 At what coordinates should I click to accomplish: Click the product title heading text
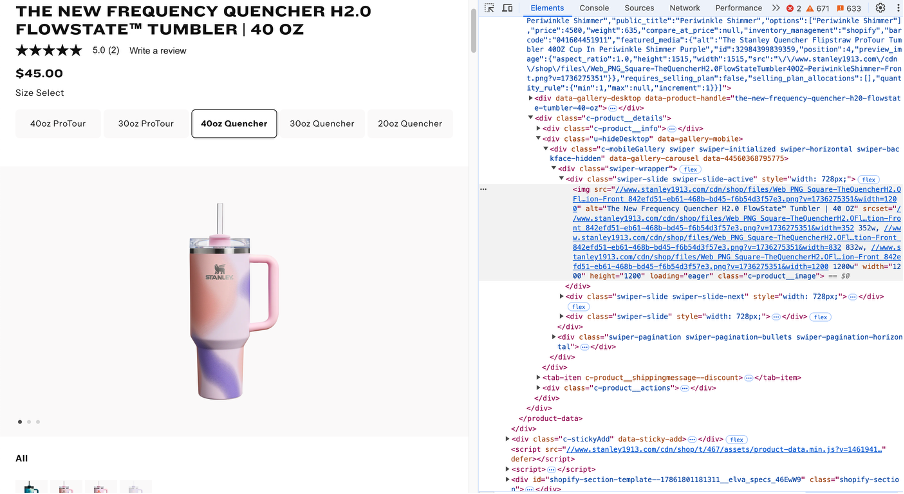point(193,20)
